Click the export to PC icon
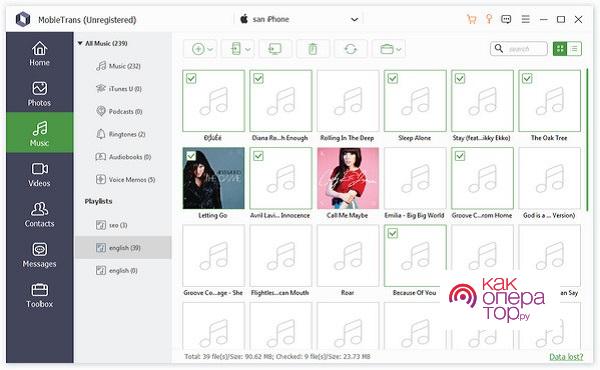 point(275,49)
